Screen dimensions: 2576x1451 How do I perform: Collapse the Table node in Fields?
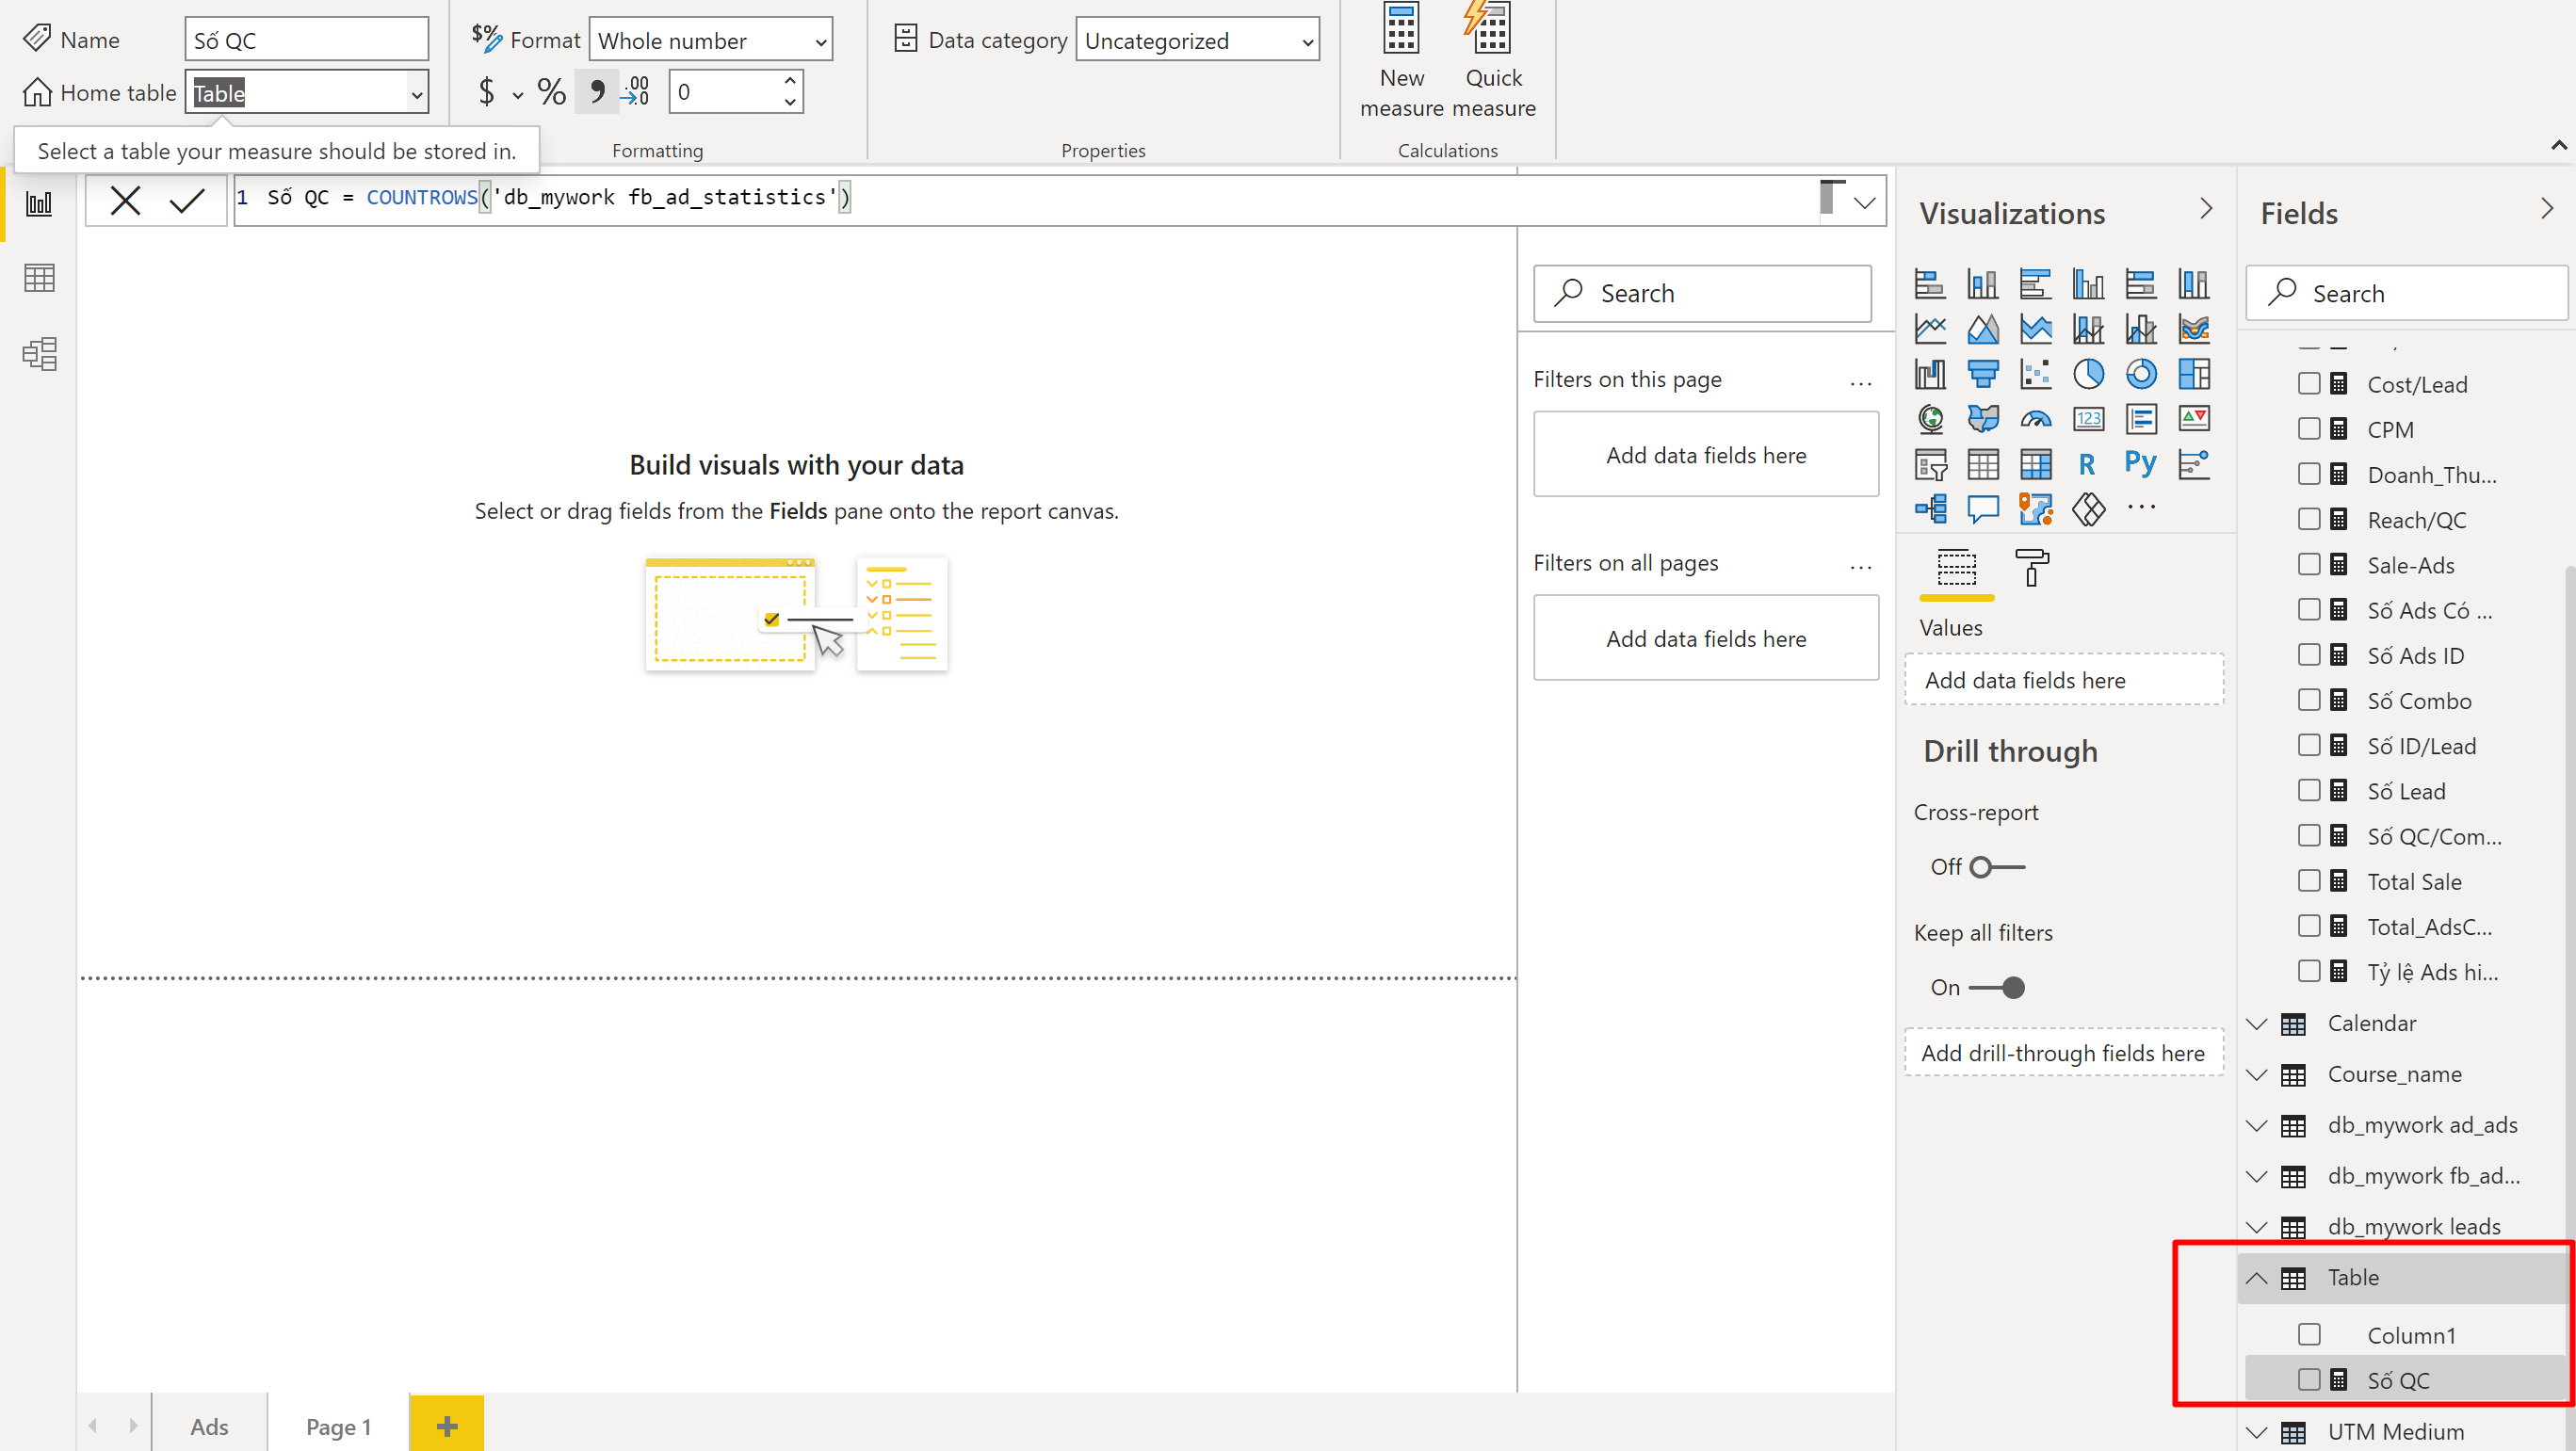pyautogui.click(x=2257, y=1277)
